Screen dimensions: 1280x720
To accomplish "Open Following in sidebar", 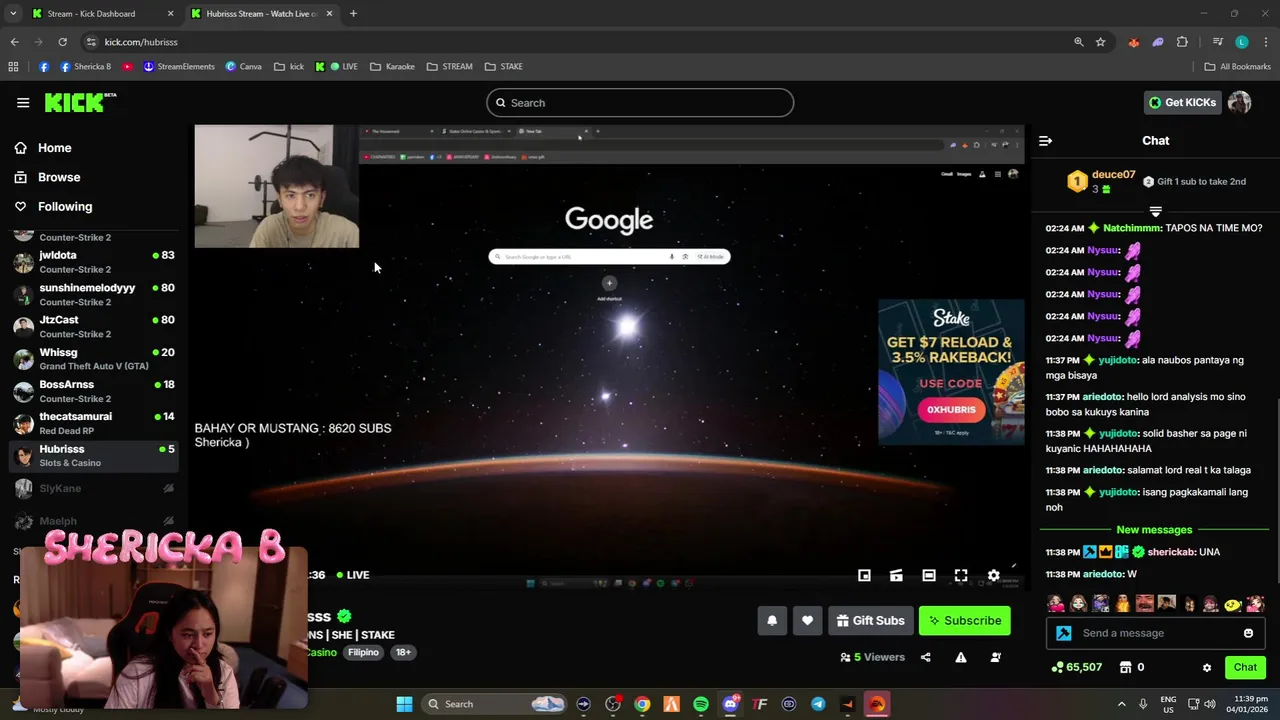I will pyautogui.click(x=65, y=207).
